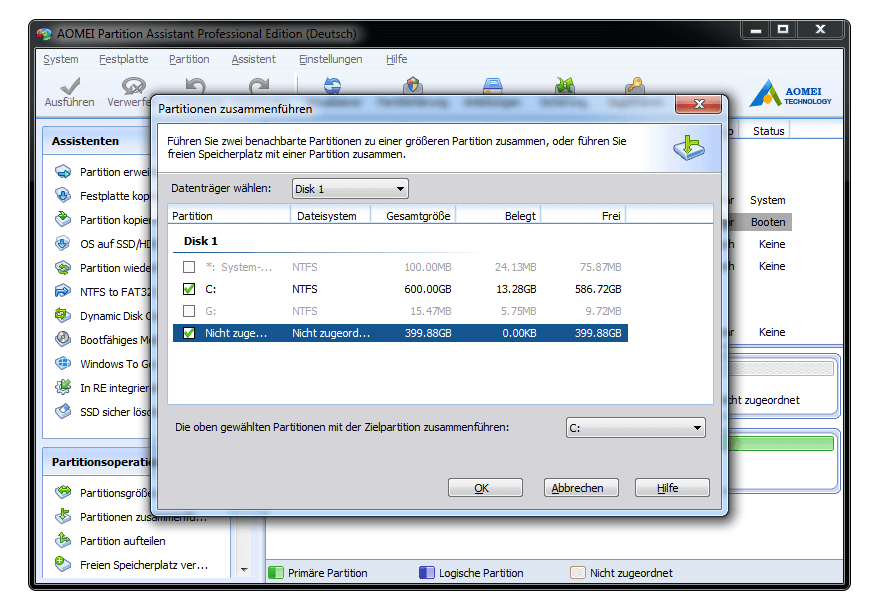Click the Freien Speicherplatz verteilen icon
This screenshot has width=878, height=609.
pyautogui.click(x=63, y=564)
